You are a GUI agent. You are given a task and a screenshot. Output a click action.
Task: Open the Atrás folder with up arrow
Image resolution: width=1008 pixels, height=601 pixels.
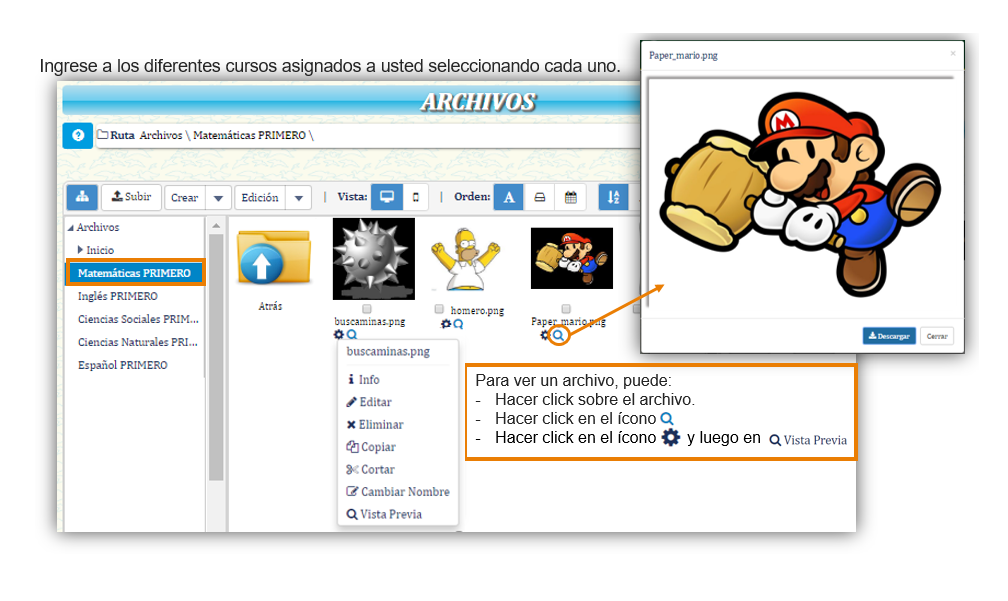273,257
